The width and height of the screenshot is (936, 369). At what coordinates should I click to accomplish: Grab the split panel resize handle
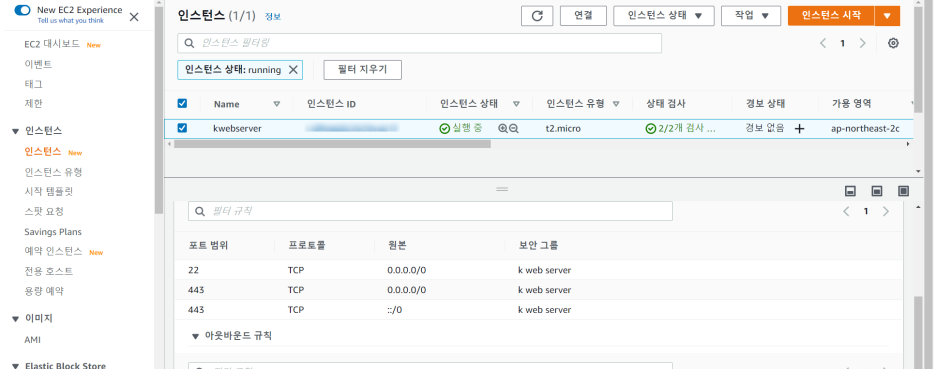pyautogui.click(x=502, y=189)
